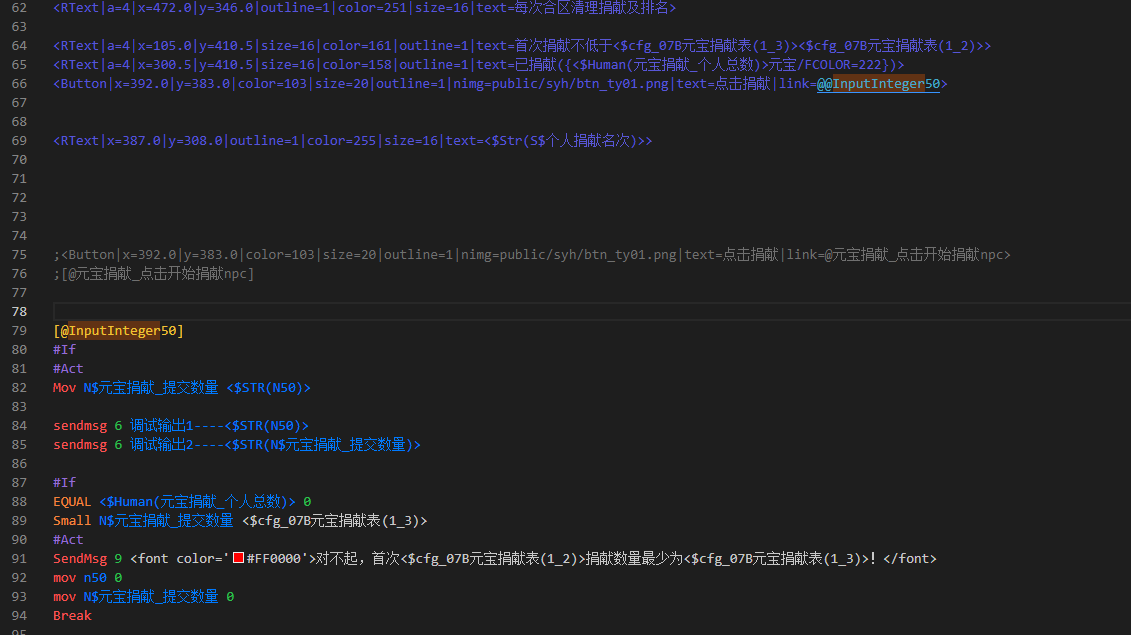Click the [@InputInteger50] label on line 79

[x=118, y=330]
